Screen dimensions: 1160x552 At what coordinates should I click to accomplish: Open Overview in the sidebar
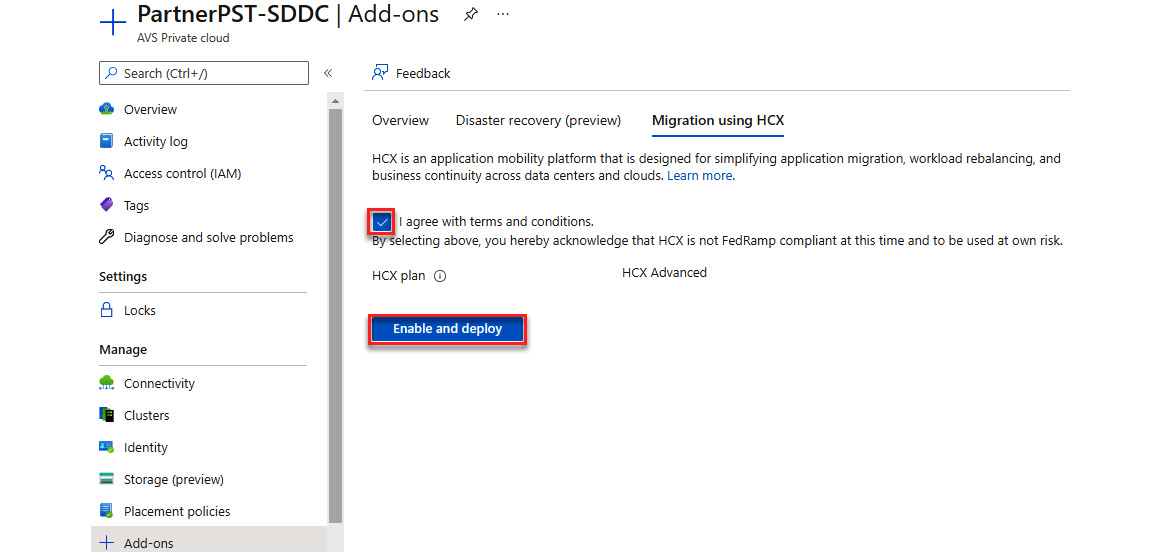[x=150, y=110]
